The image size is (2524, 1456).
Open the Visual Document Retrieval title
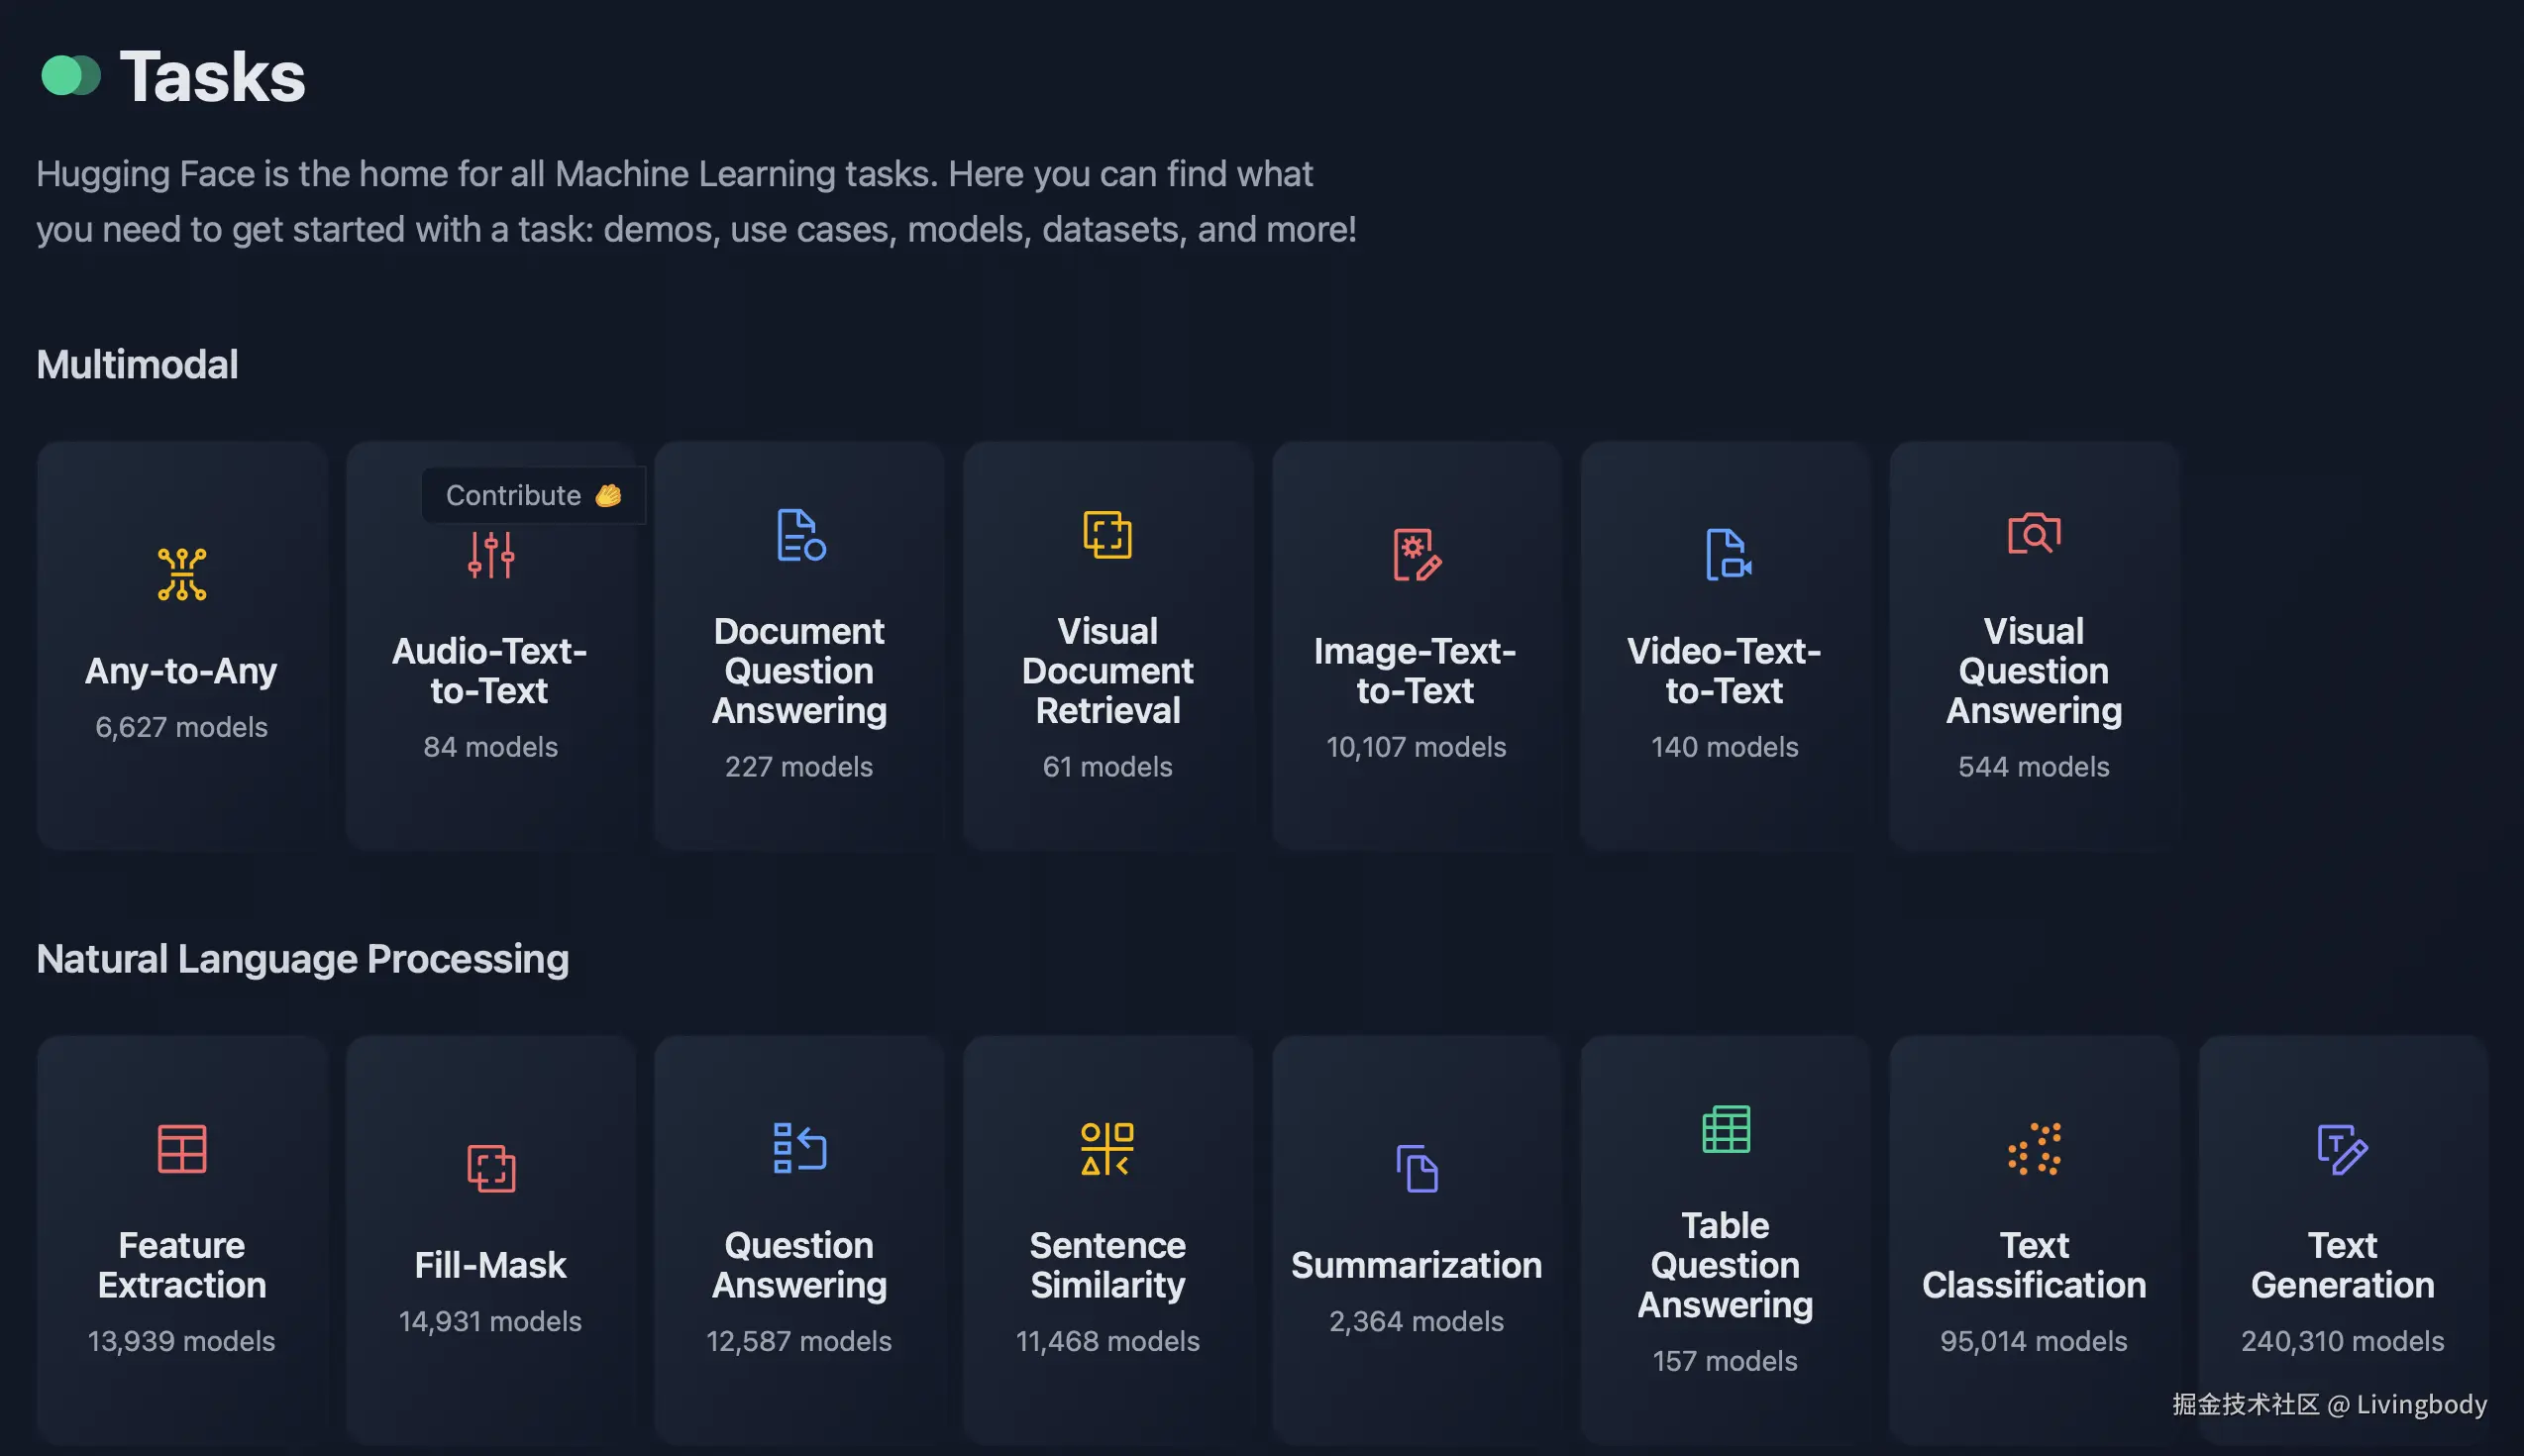point(1108,671)
